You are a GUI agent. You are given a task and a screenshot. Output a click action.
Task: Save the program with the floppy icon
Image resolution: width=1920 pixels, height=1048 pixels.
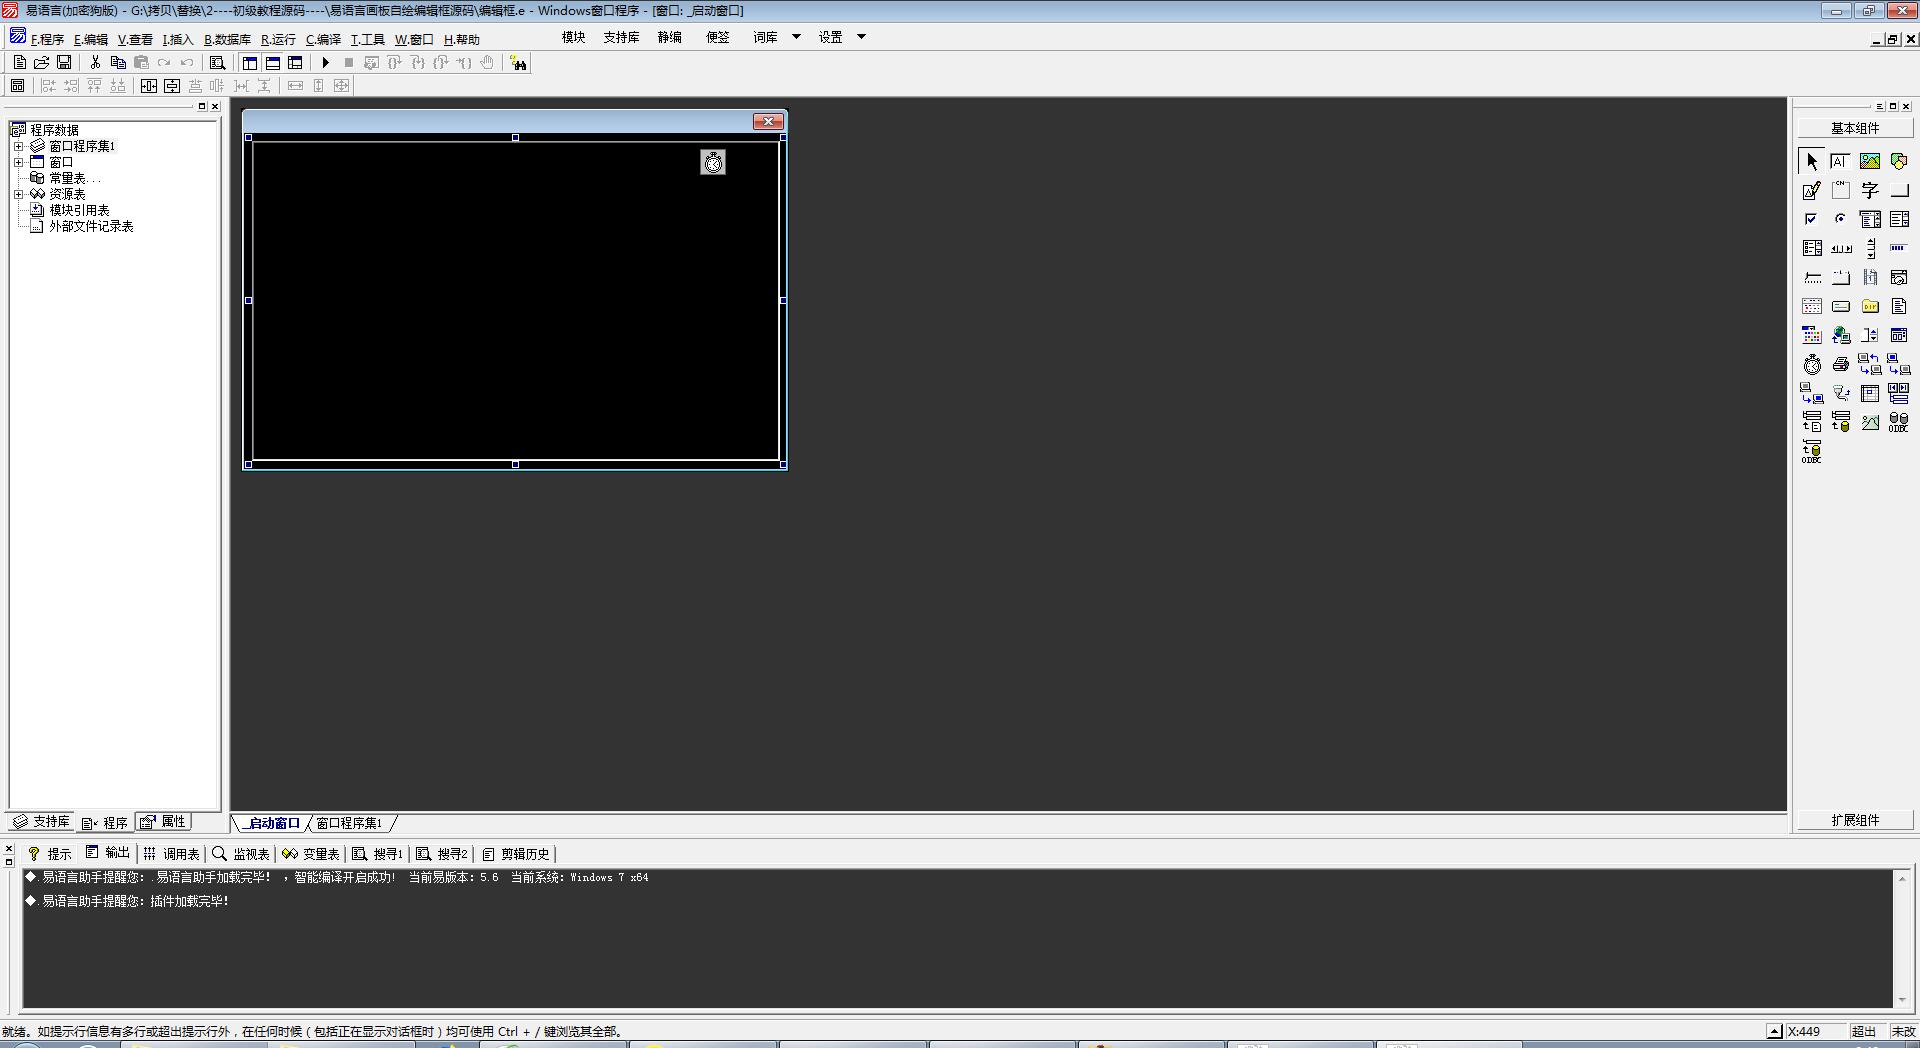64,62
